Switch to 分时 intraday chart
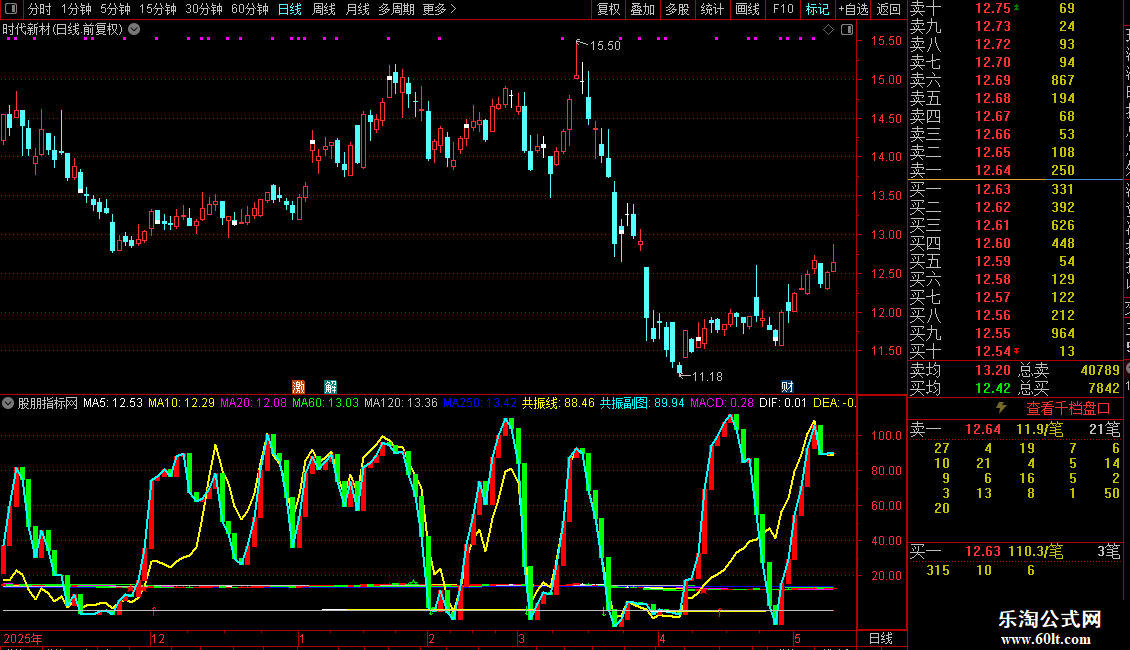The height and width of the screenshot is (650, 1130). coord(40,9)
